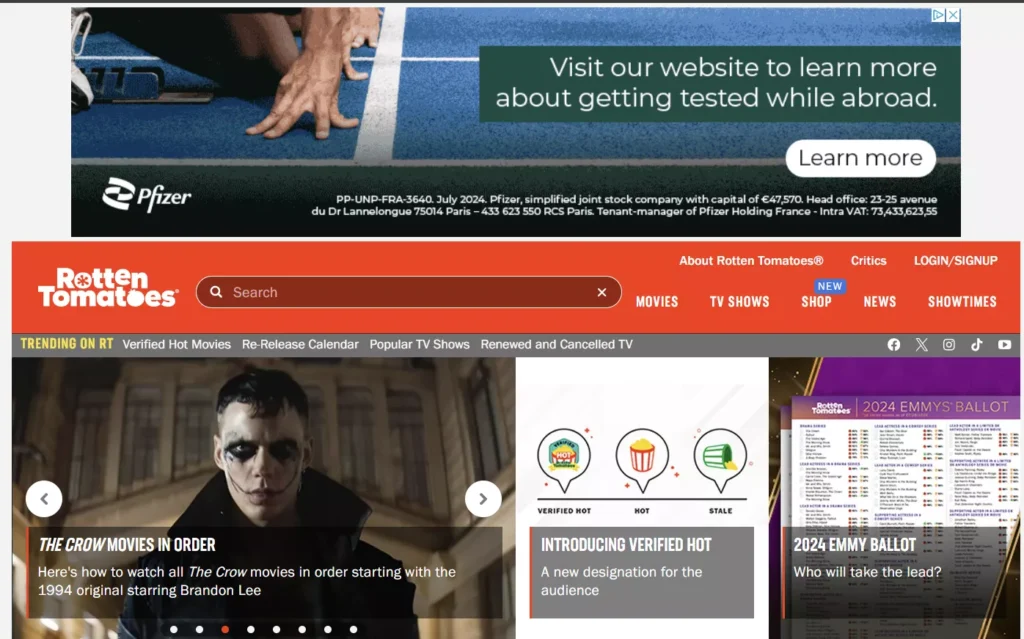Close the Pfizer ad banner

(x=953, y=15)
